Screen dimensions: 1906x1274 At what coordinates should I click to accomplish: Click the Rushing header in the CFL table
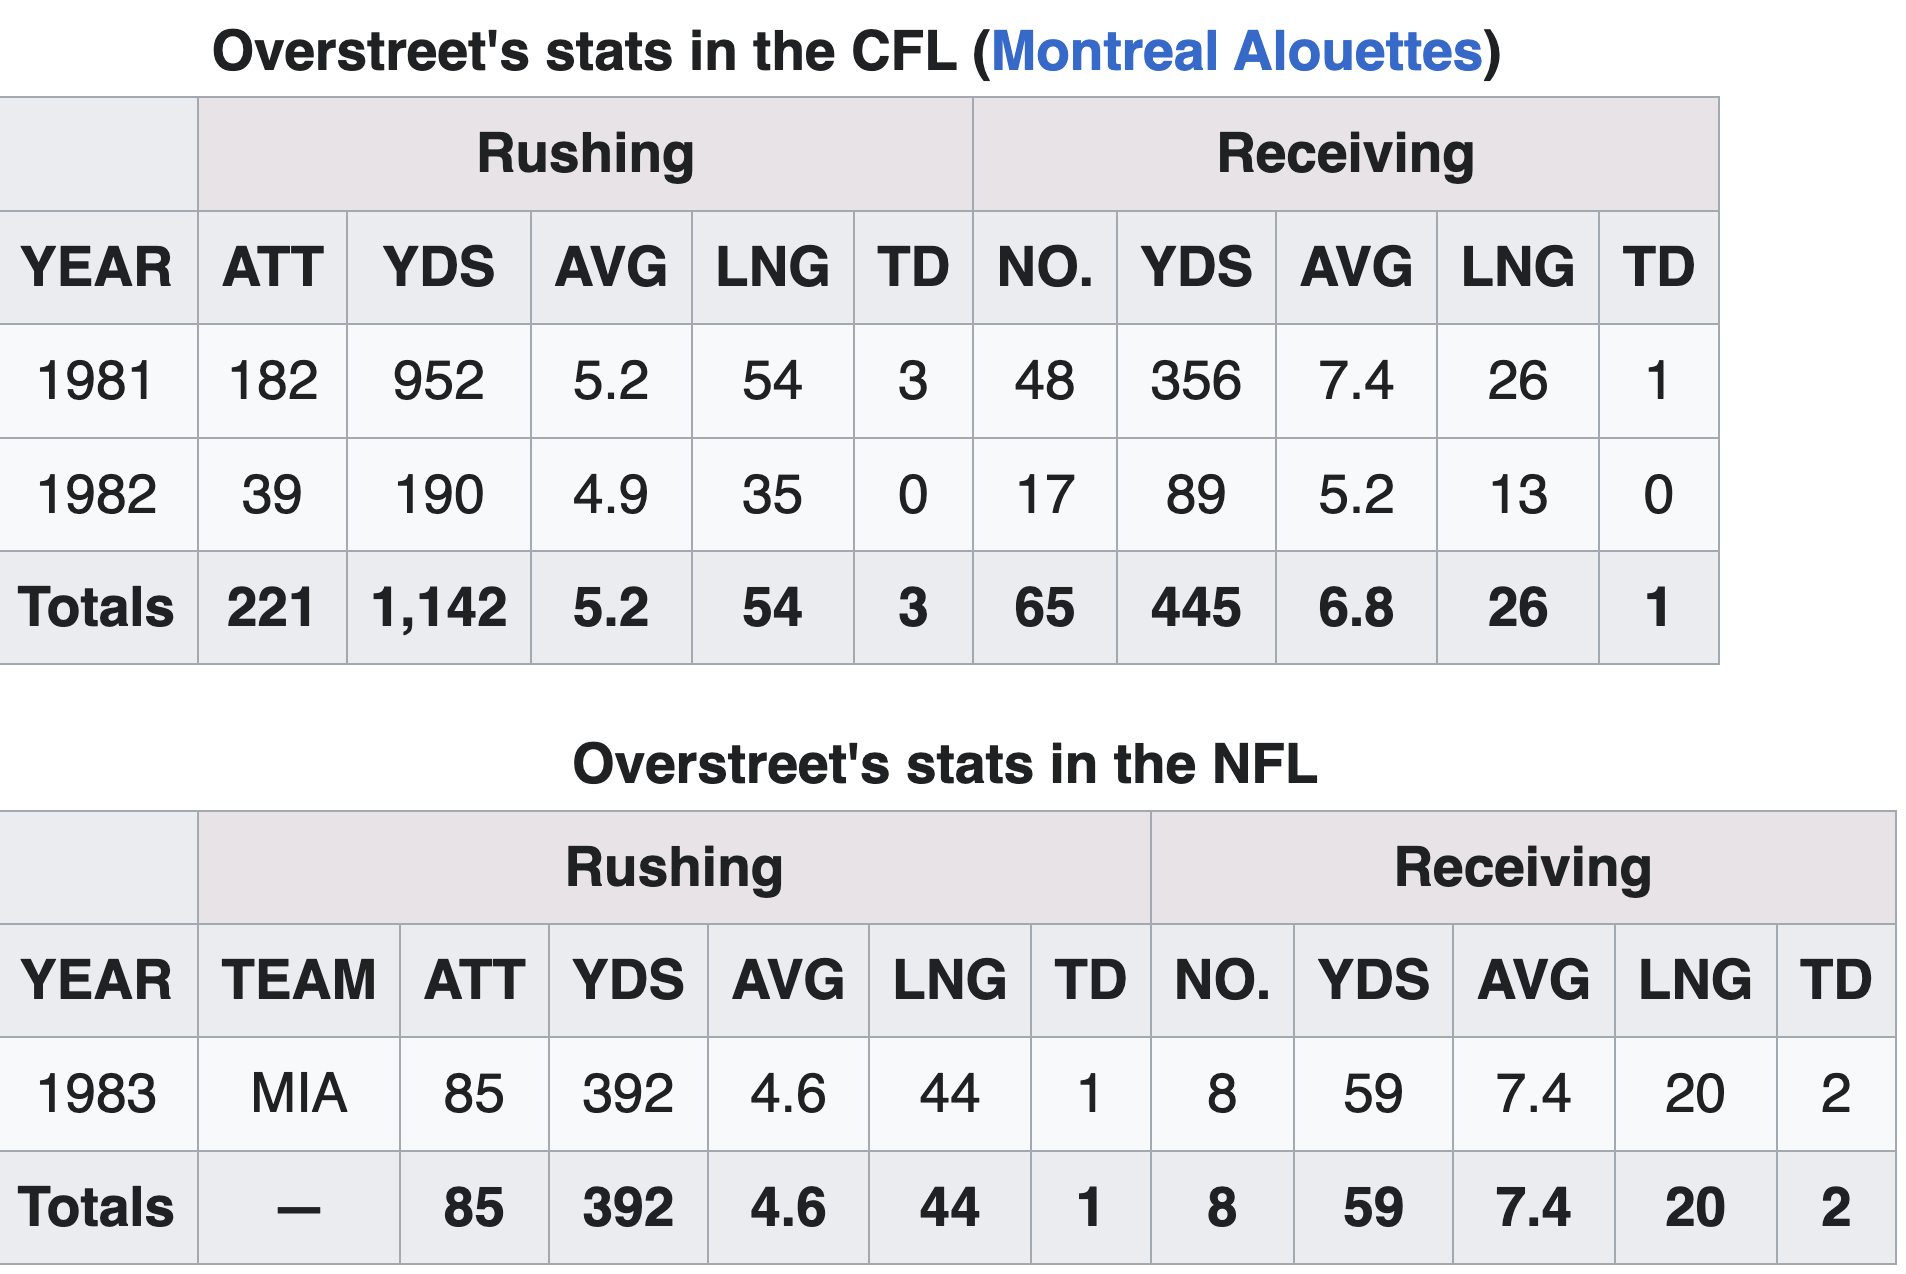pyautogui.click(x=585, y=154)
